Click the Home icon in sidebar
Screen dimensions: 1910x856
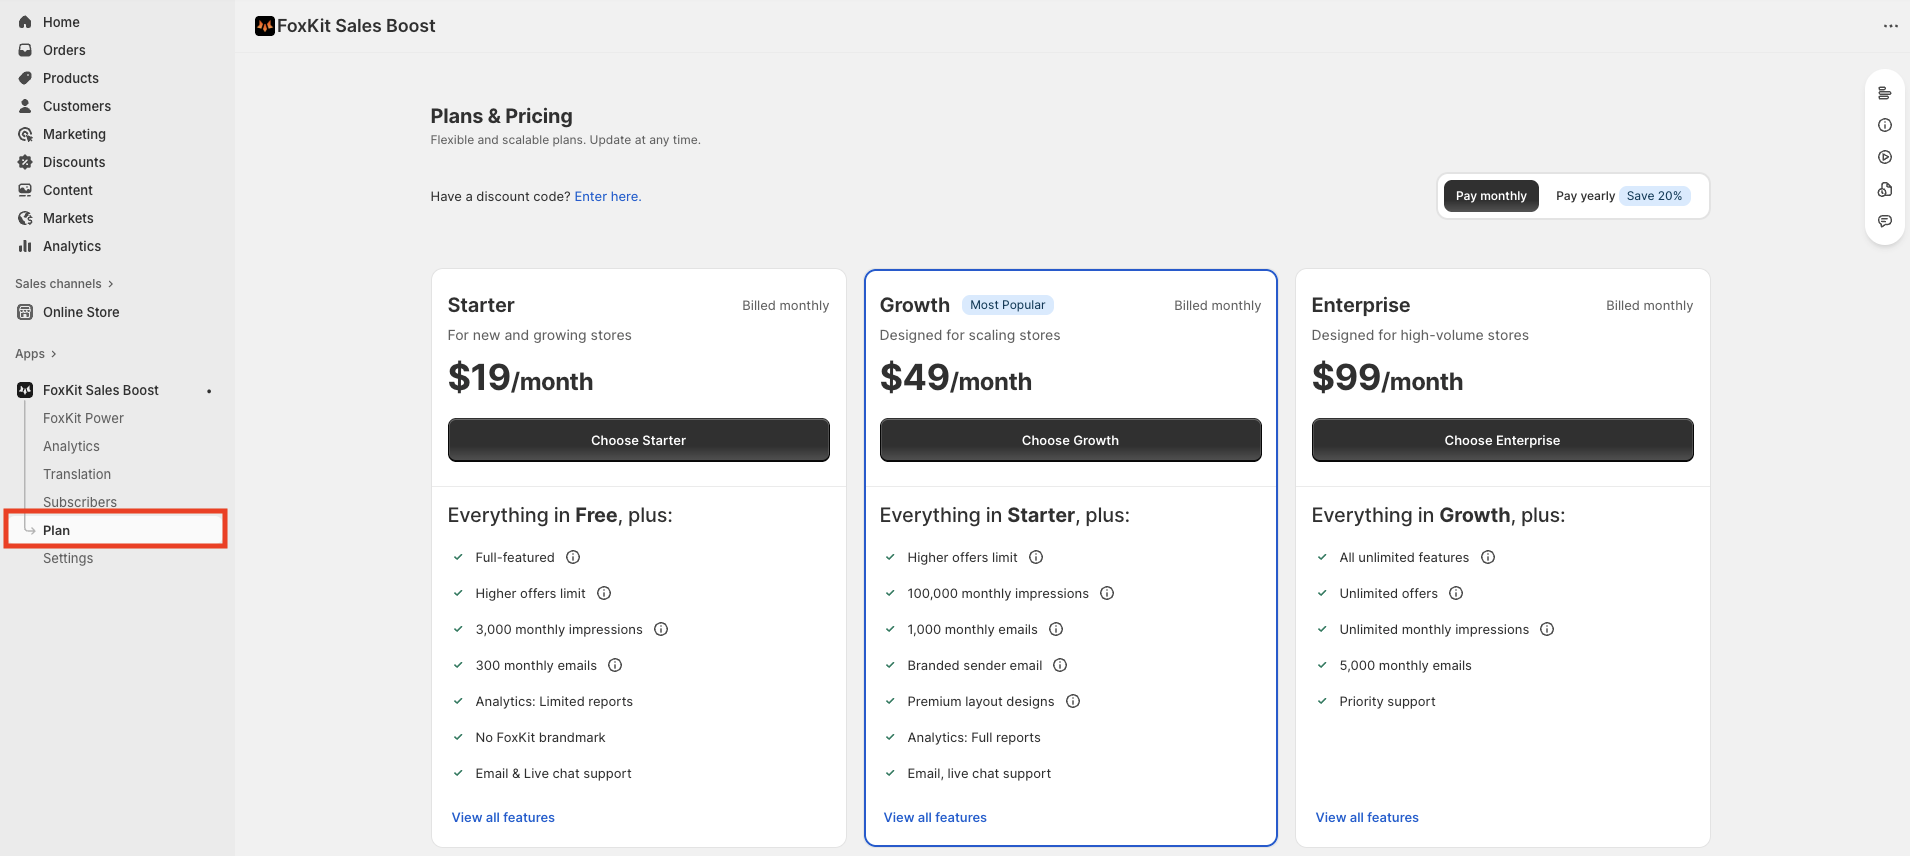coord(25,22)
